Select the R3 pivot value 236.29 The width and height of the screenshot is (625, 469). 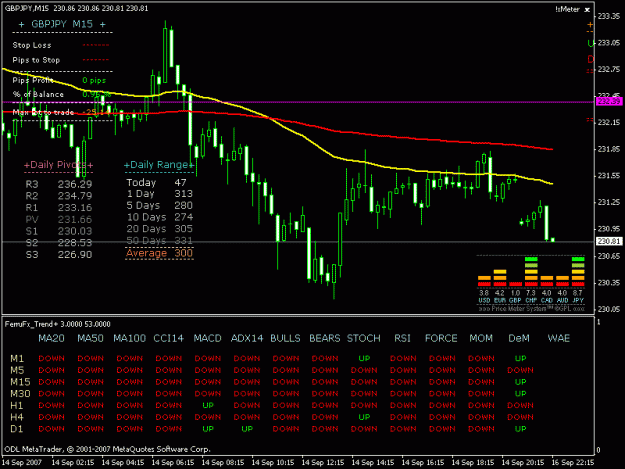[75, 184]
